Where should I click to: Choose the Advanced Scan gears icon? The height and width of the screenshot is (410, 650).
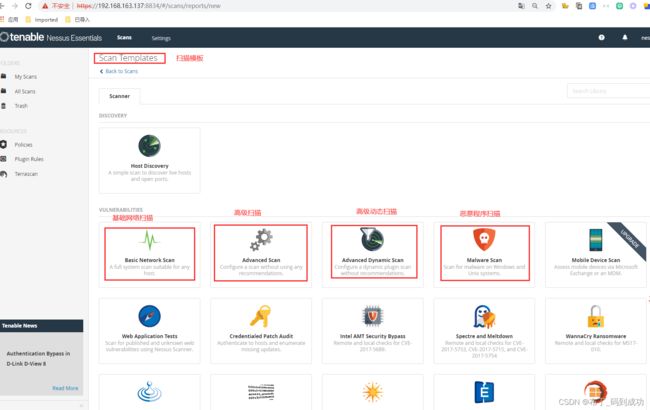coord(261,240)
